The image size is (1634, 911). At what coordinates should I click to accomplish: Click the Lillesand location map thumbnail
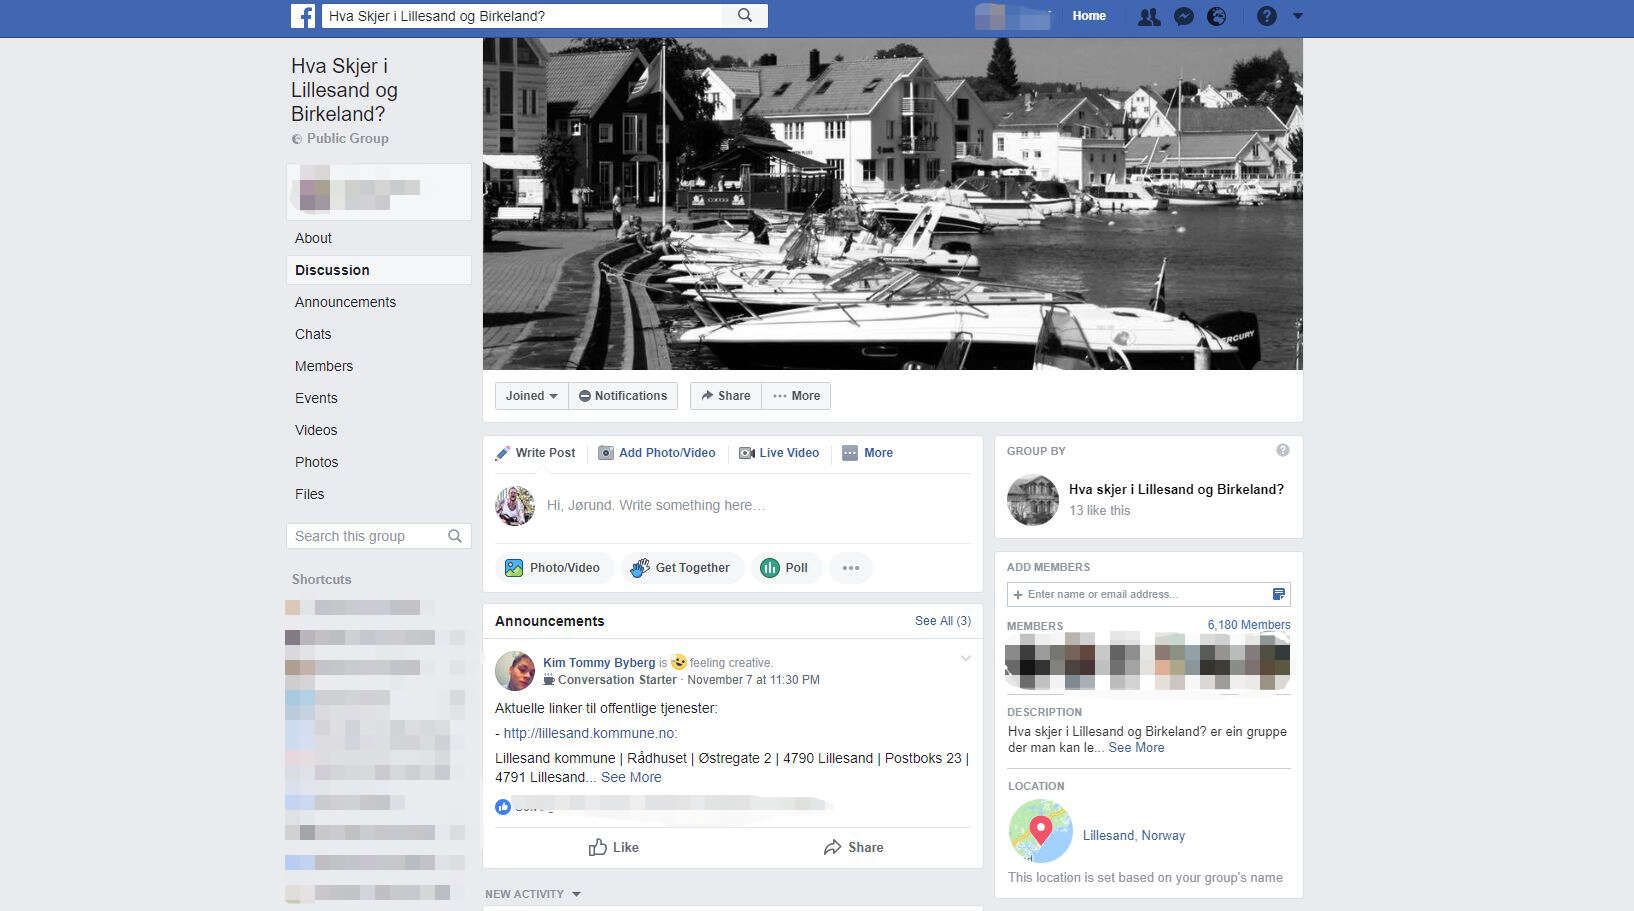(1040, 832)
